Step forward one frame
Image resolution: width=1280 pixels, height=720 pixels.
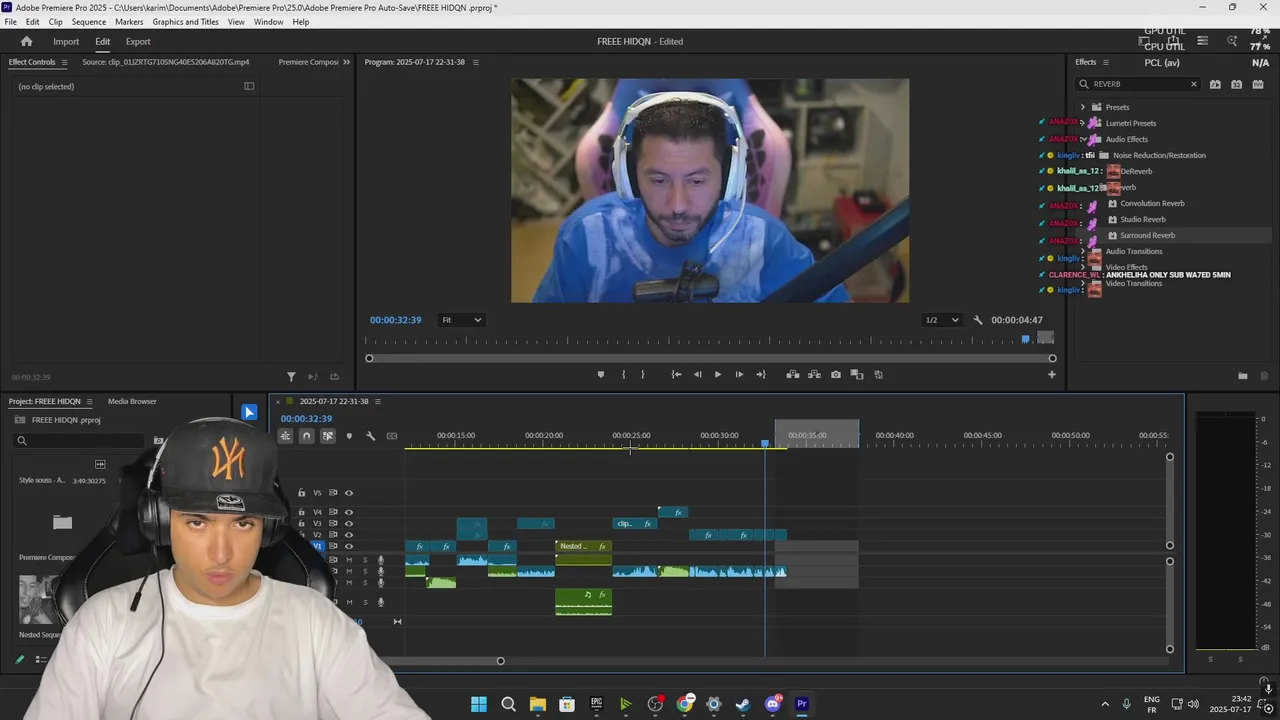click(739, 374)
